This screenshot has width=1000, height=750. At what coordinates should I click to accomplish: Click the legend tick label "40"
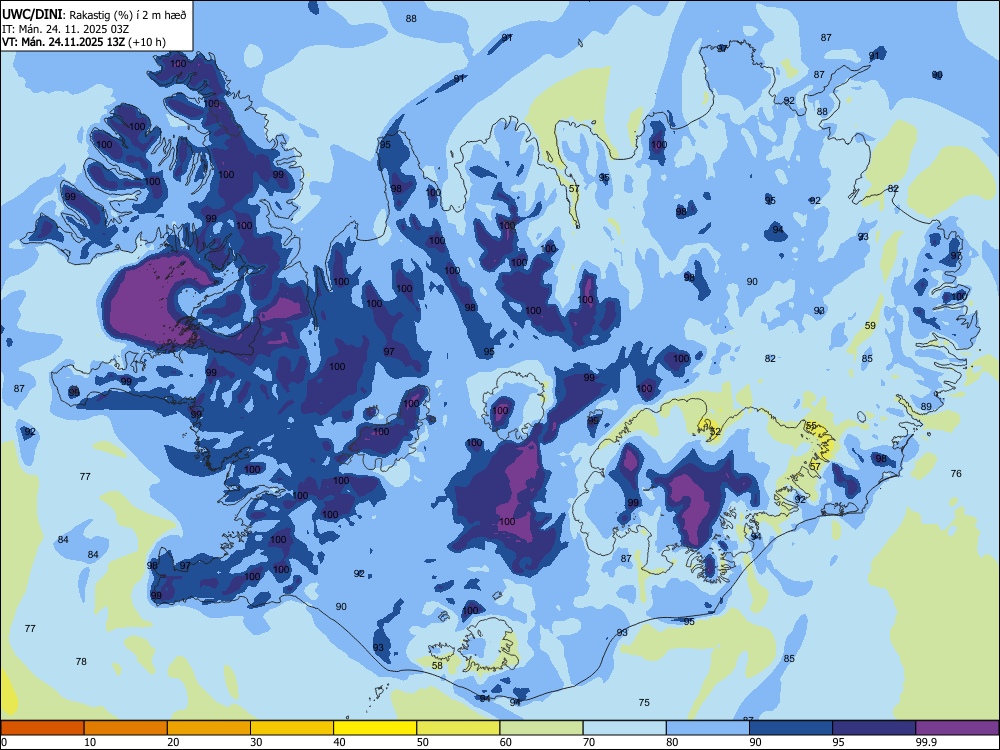[x=340, y=742]
